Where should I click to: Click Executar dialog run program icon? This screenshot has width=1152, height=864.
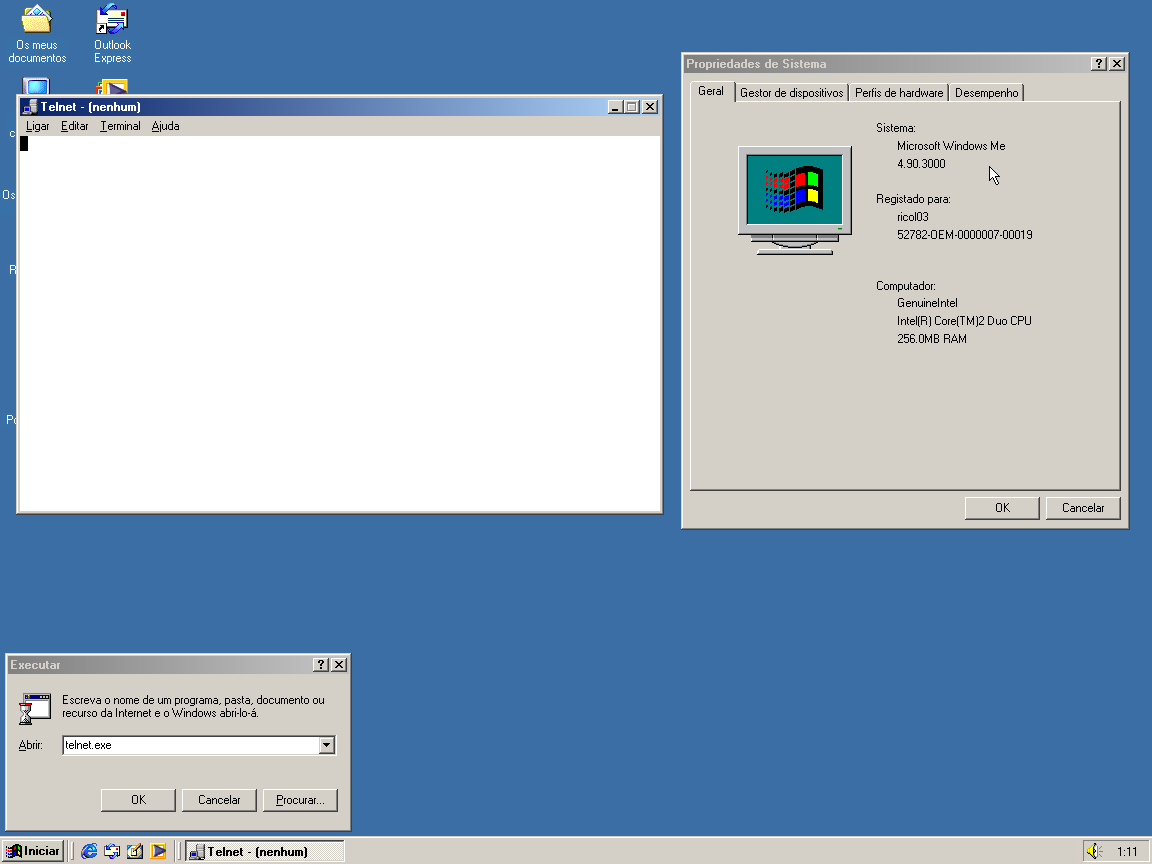pyautogui.click(x=35, y=709)
